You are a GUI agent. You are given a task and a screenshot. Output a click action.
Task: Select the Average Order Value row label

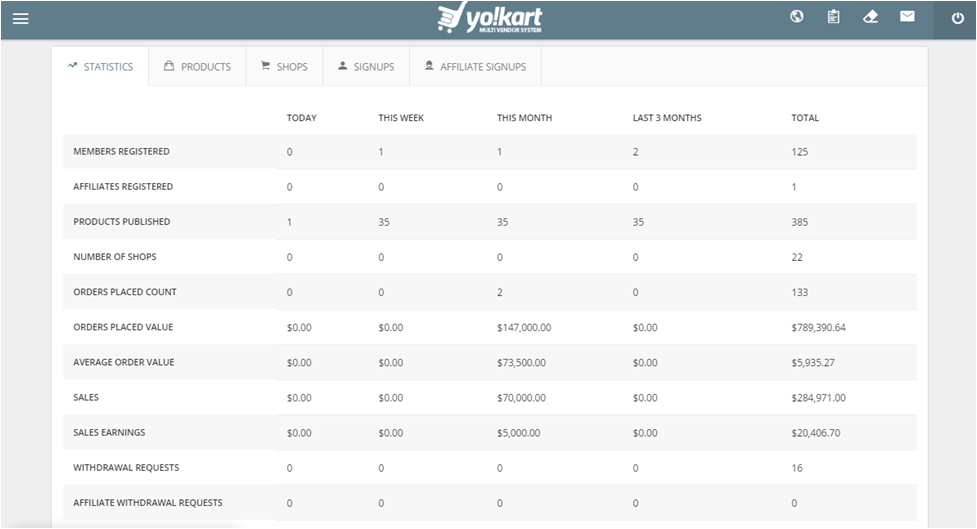tap(123, 362)
